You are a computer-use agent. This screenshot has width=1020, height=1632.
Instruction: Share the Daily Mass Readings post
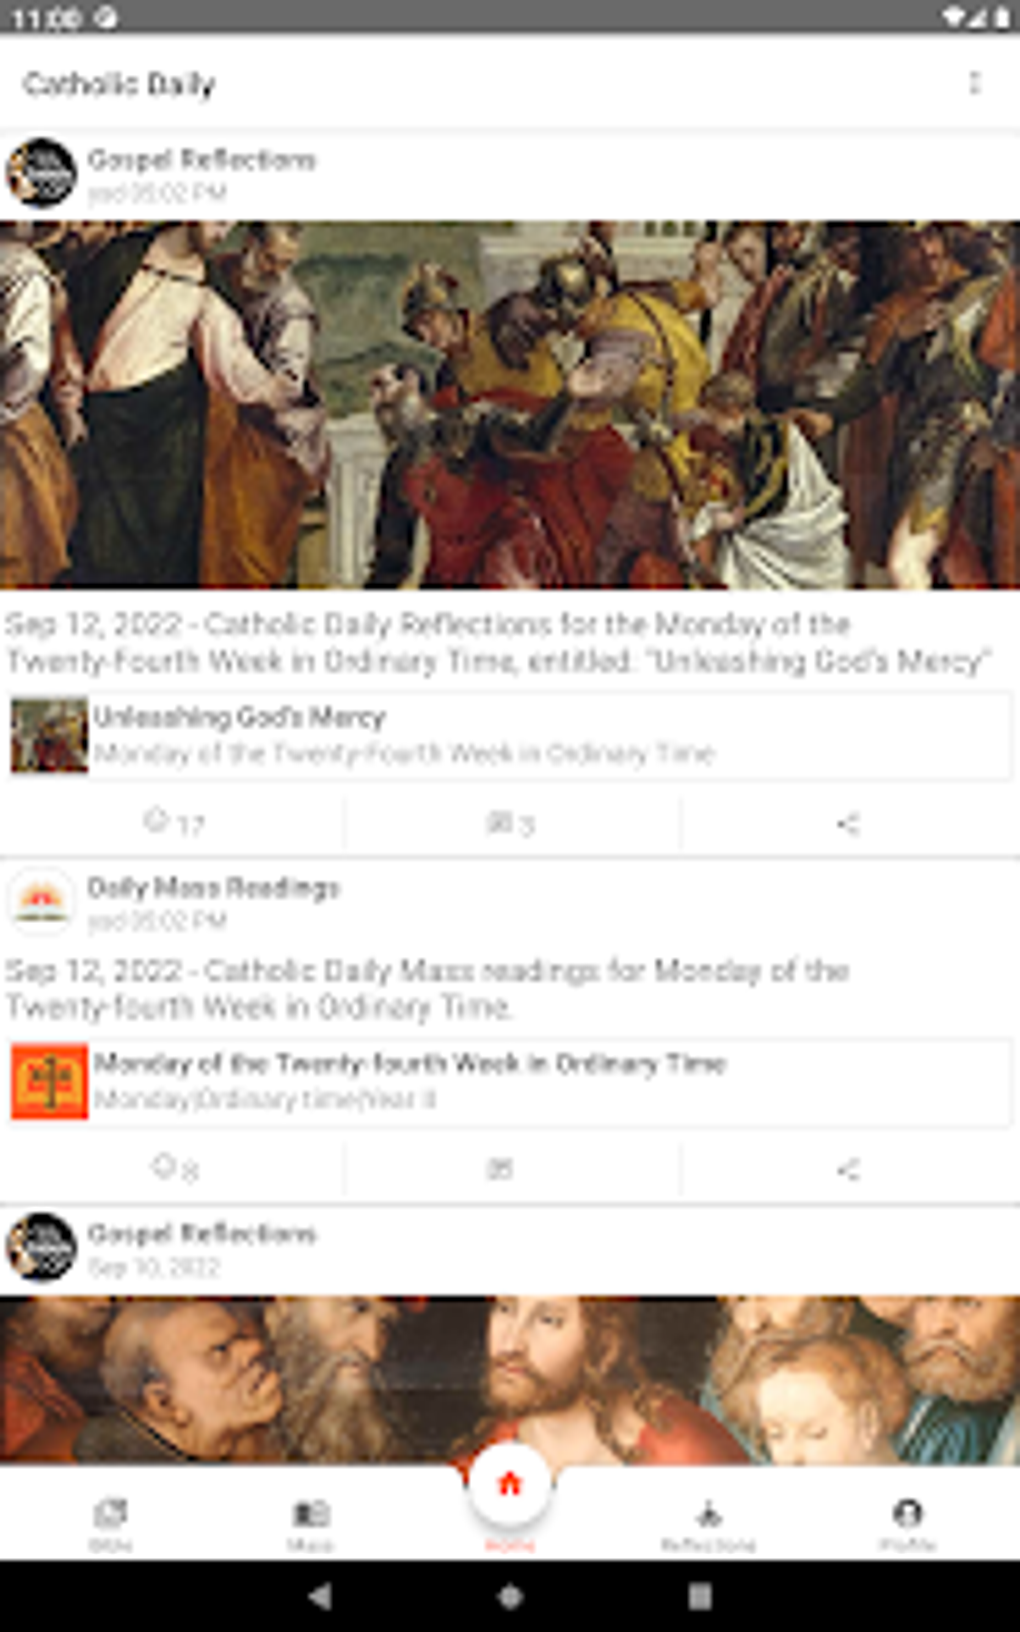pyautogui.click(x=848, y=1169)
